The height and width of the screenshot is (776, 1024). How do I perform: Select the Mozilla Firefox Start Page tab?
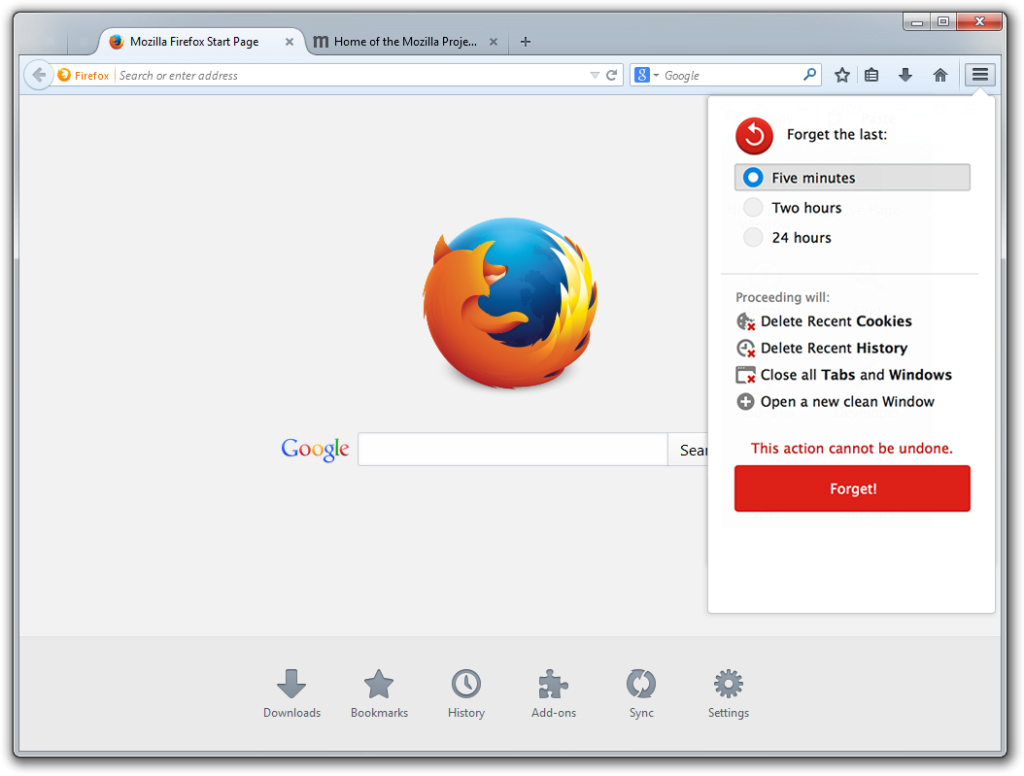[x=194, y=42]
